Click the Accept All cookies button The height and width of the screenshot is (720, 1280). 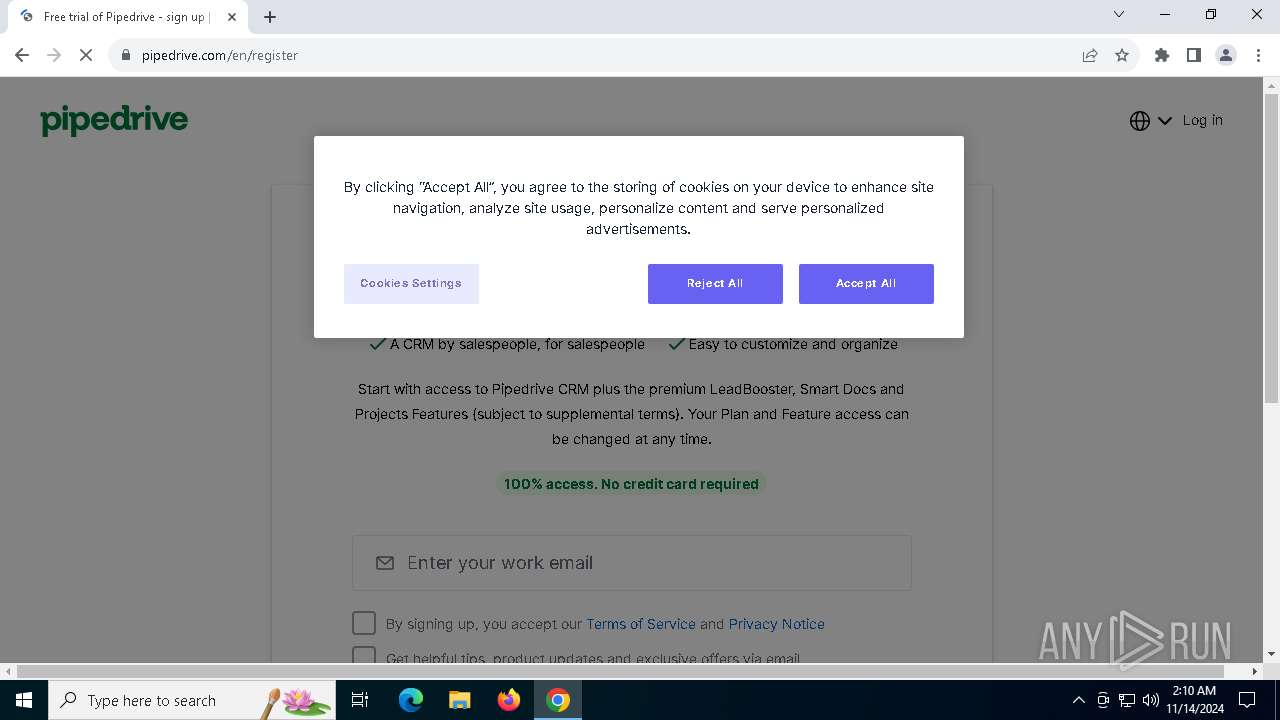[866, 284]
